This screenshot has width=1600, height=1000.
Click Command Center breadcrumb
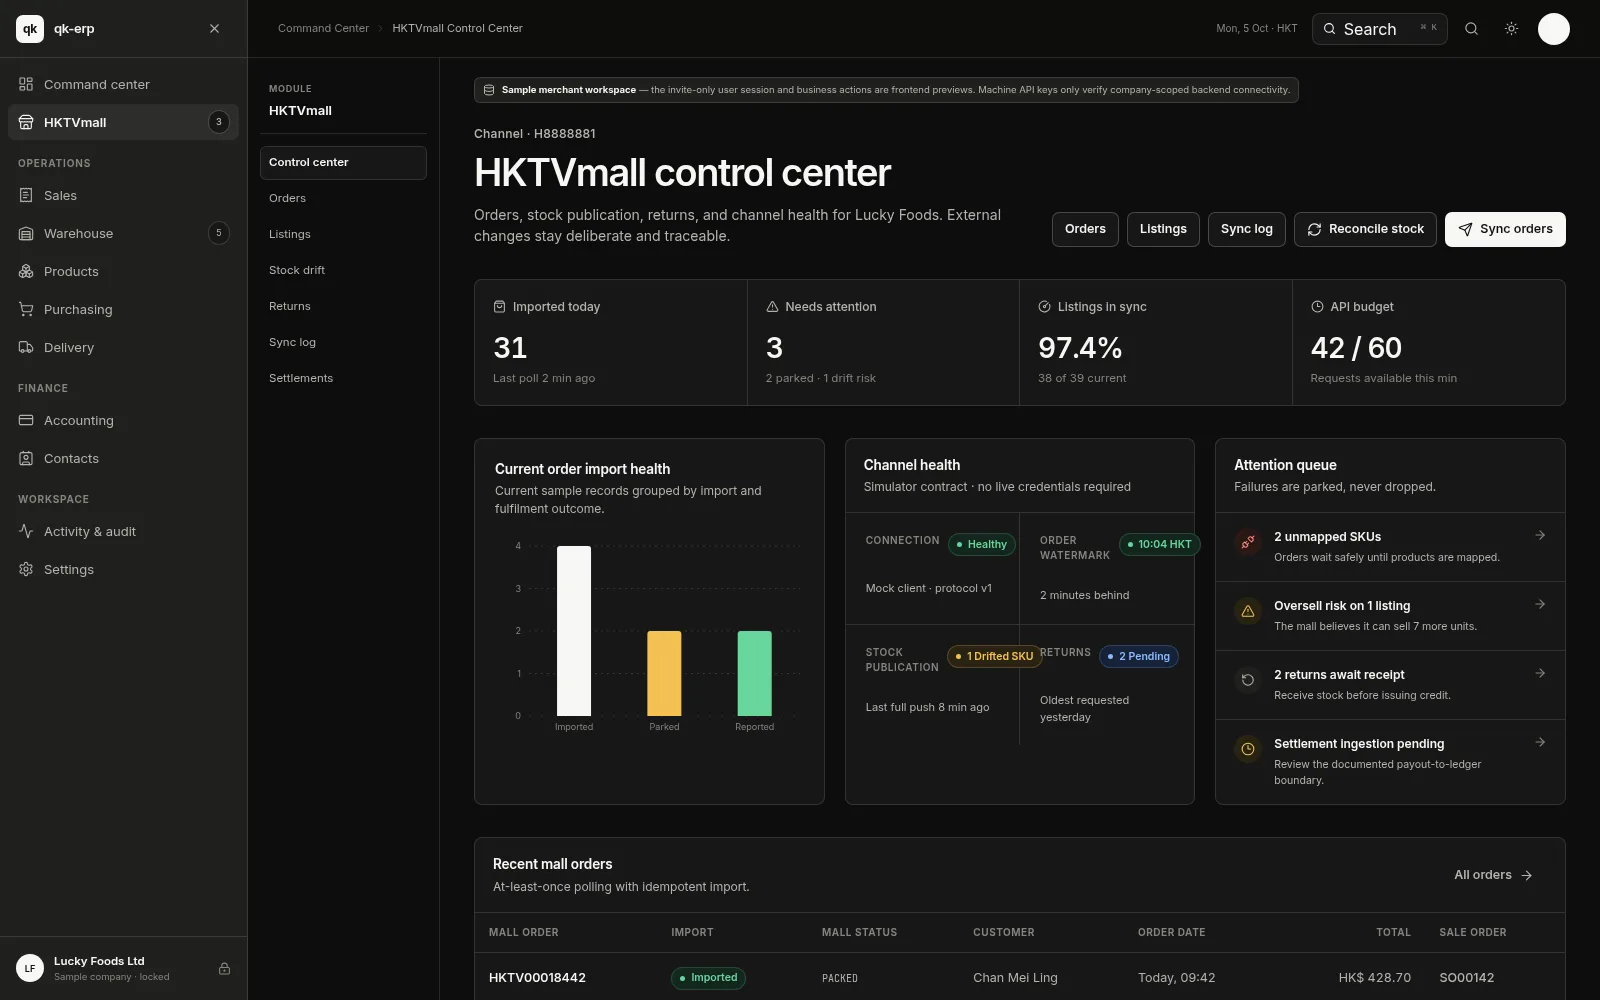pyautogui.click(x=323, y=28)
